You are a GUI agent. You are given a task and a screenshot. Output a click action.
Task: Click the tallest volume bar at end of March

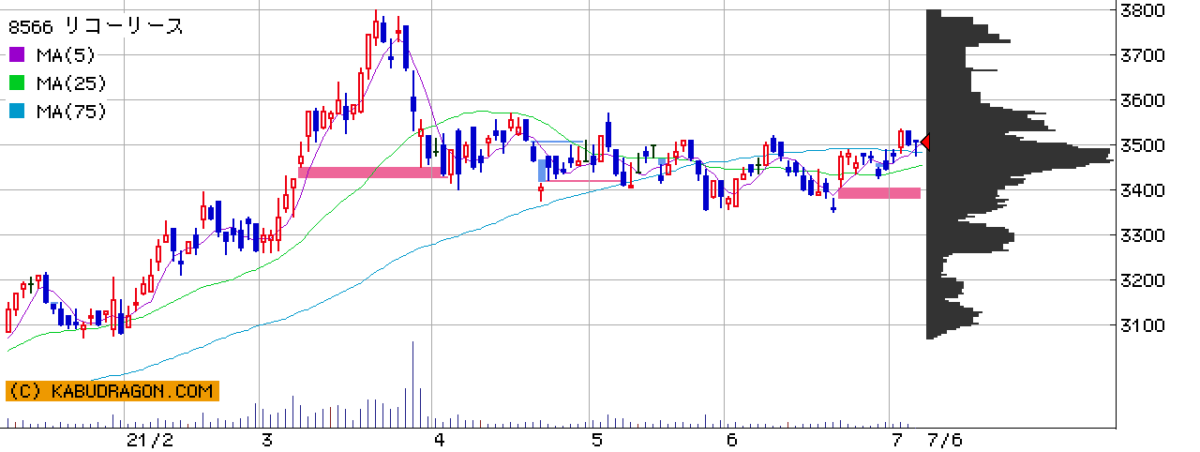412,384
